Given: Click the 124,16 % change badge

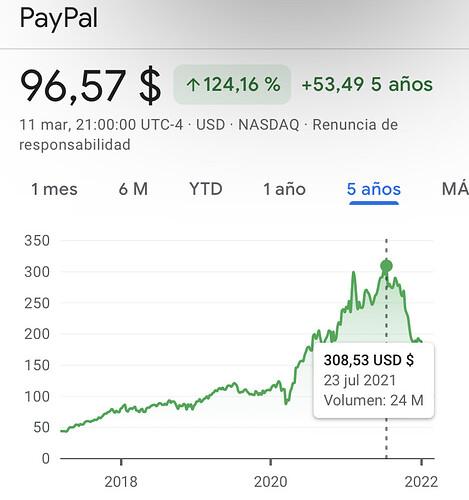Looking at the screenshot, I should 232,85.
